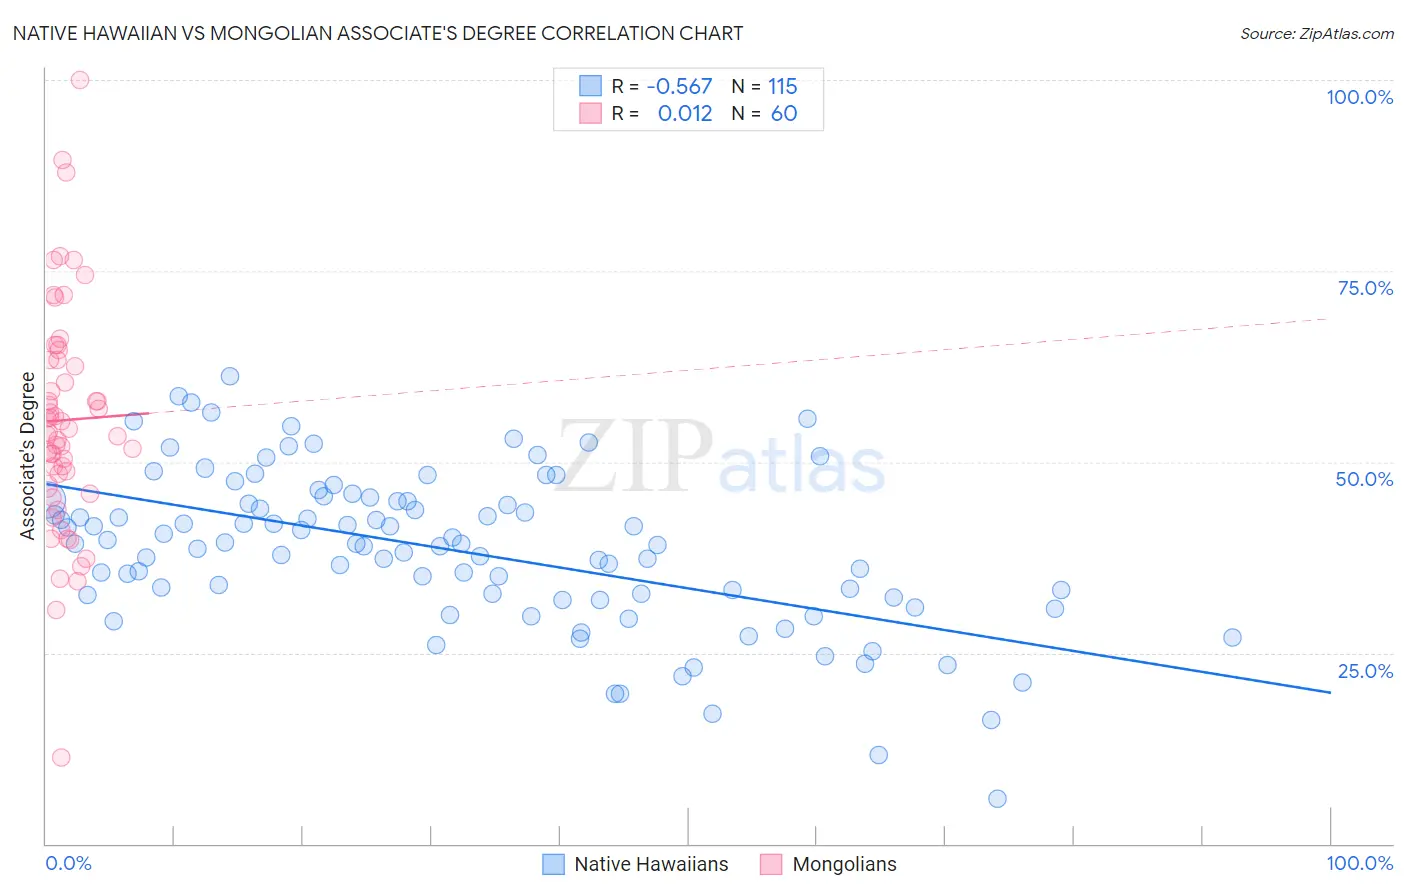Click the Associate's Degree axis title

pos(28,456)
